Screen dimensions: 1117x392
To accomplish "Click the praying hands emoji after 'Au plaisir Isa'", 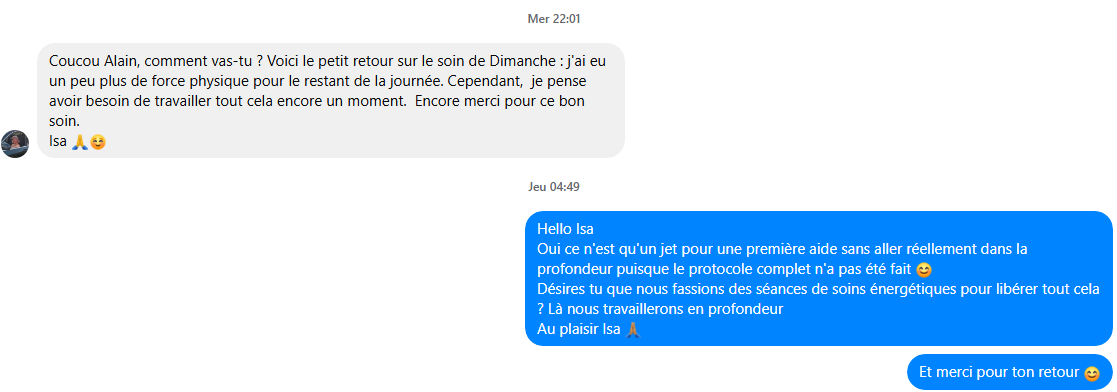I will tap(633, 330).
